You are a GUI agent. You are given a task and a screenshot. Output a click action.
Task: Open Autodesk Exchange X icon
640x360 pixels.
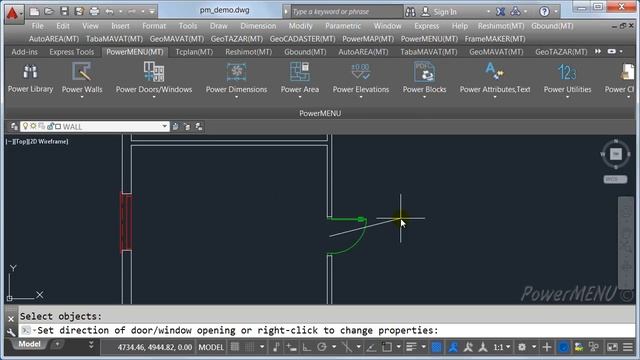tap(500, 12)
